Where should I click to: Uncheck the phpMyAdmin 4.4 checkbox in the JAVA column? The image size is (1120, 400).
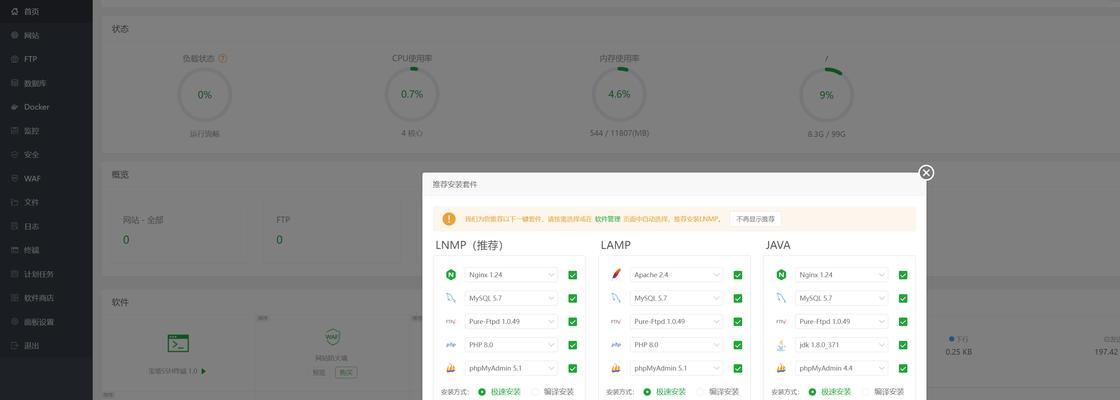903,369
